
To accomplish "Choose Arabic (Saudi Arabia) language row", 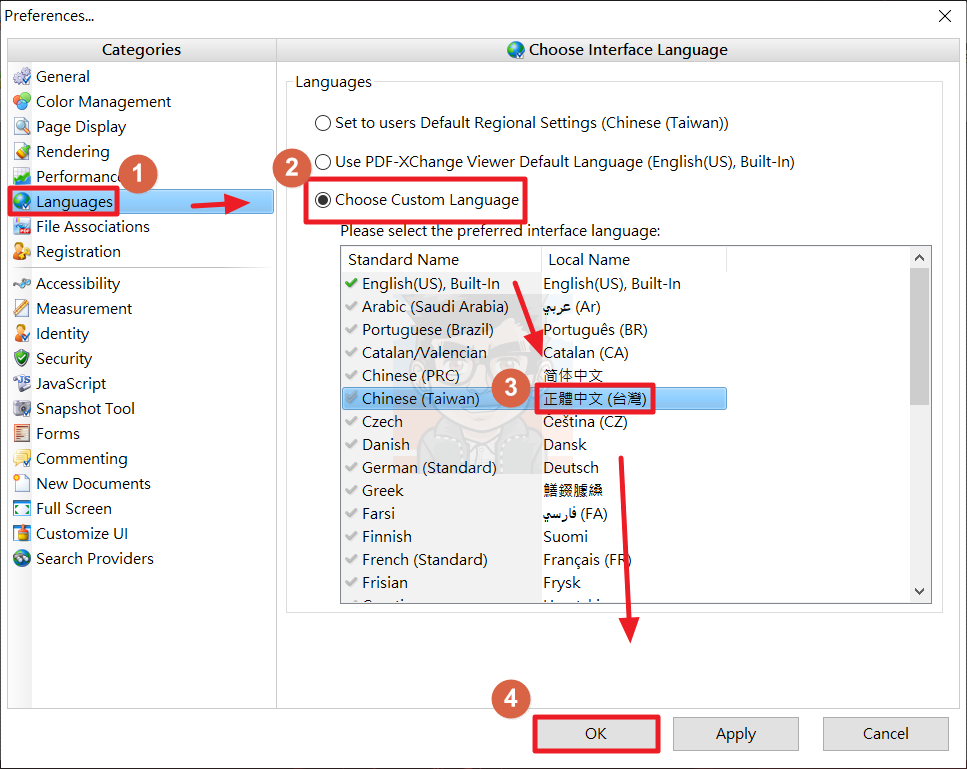I will [x=534, y=306].
